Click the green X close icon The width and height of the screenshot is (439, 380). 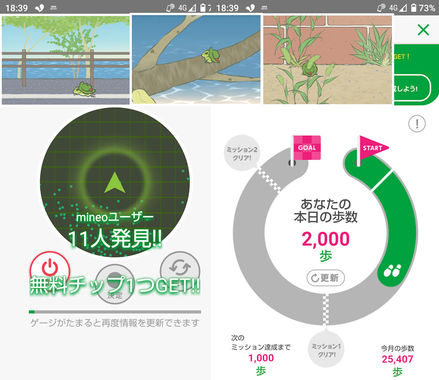click(423, 30)
